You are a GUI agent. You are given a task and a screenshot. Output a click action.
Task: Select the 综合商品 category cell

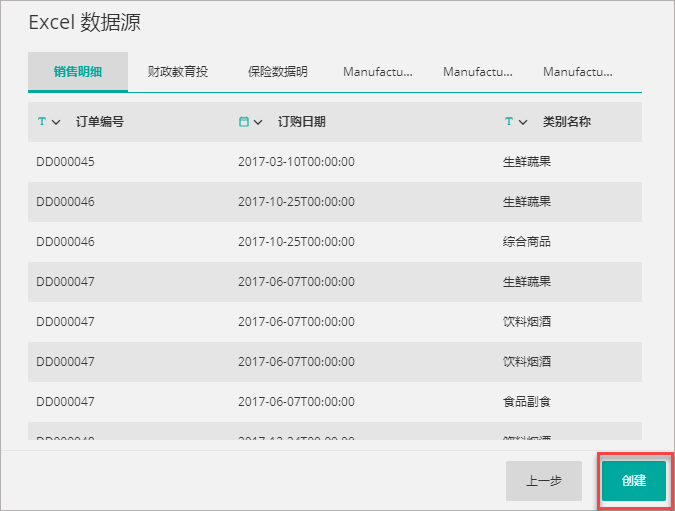coord(527,242)
